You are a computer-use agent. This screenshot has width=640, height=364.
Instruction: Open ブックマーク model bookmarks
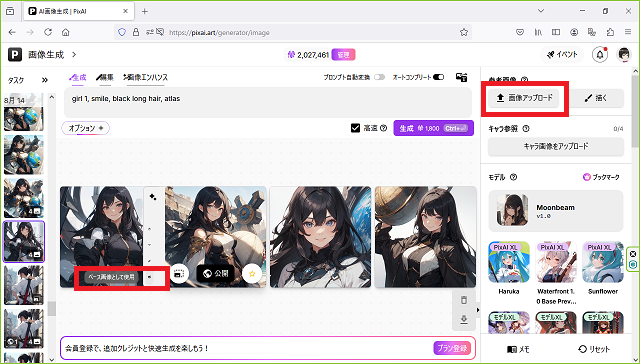[x=601, y=177]
